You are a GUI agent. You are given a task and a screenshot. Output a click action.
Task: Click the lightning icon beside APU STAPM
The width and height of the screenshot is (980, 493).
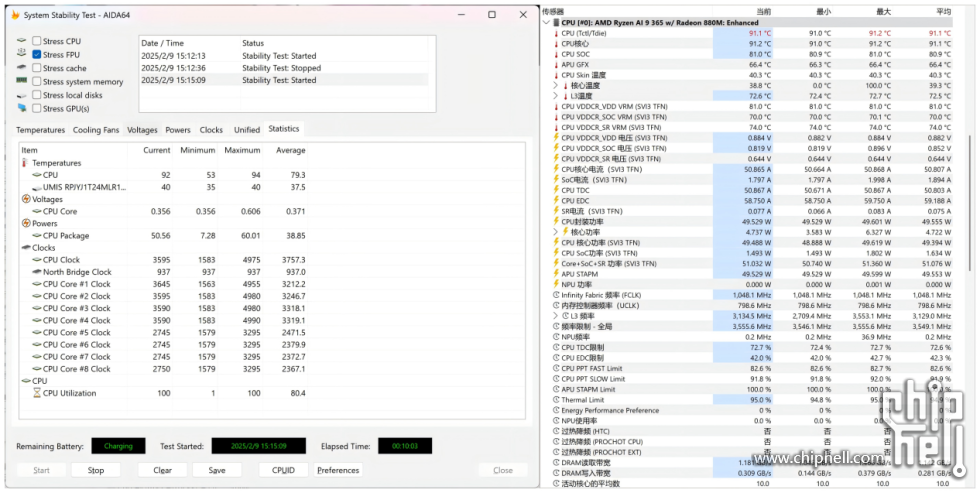(556, 274)
